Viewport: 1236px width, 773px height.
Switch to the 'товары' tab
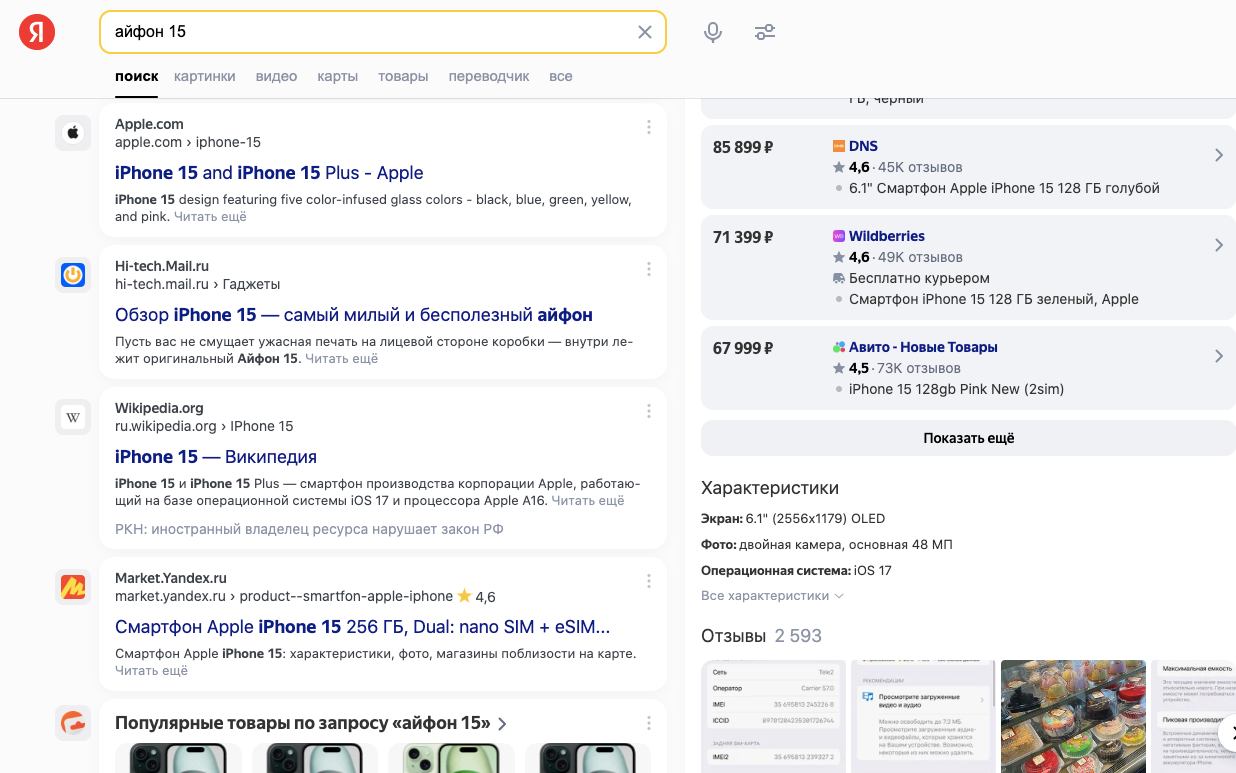pyautogui.click(x=403, y=76)
